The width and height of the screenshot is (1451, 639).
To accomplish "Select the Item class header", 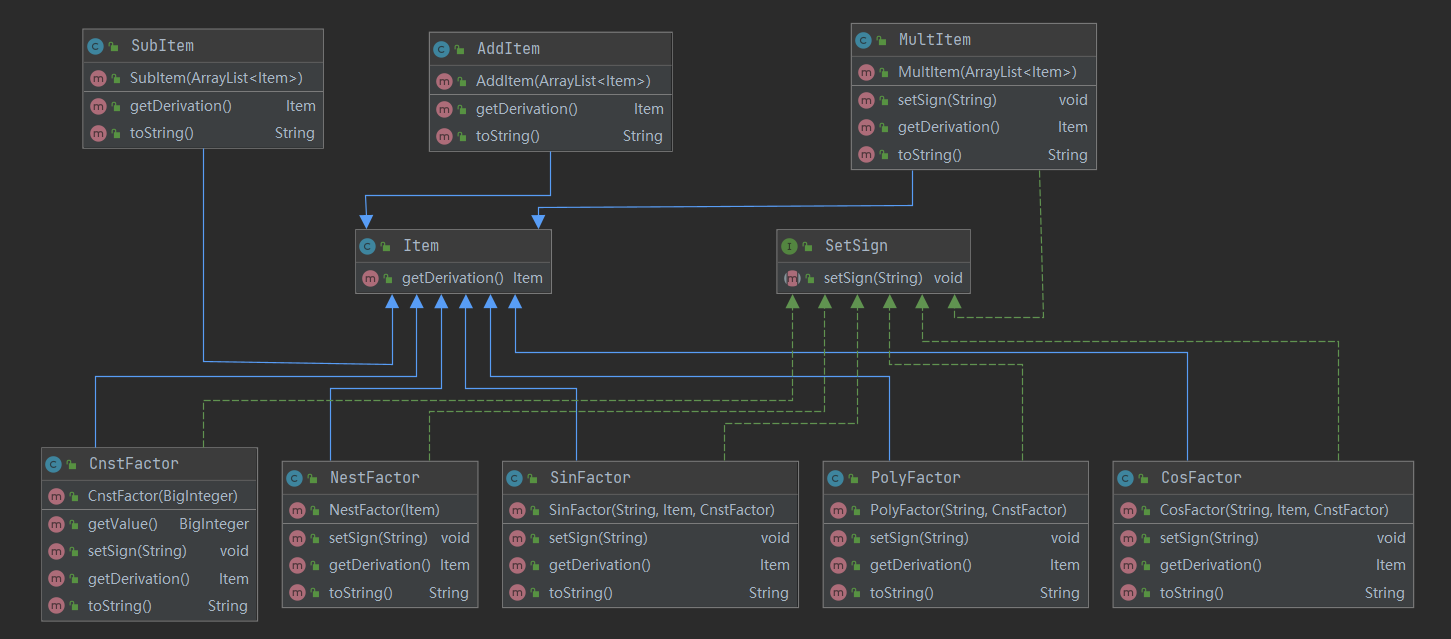I will (x=421, y=246).
